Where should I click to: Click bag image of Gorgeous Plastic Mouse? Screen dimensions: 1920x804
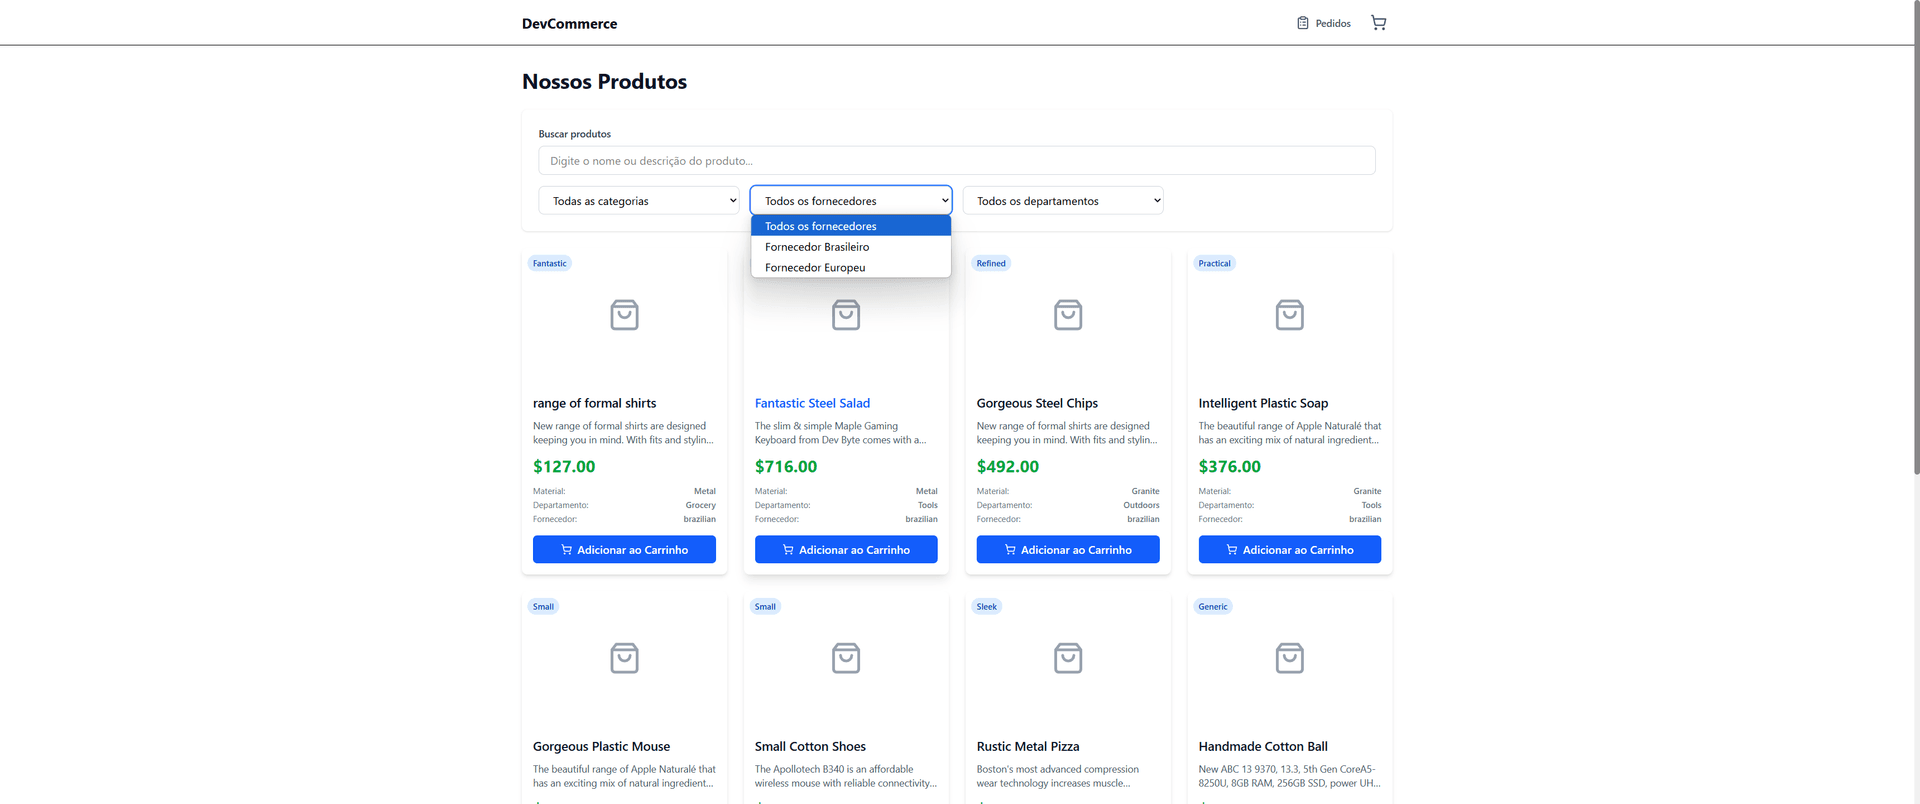coord(624,658)
